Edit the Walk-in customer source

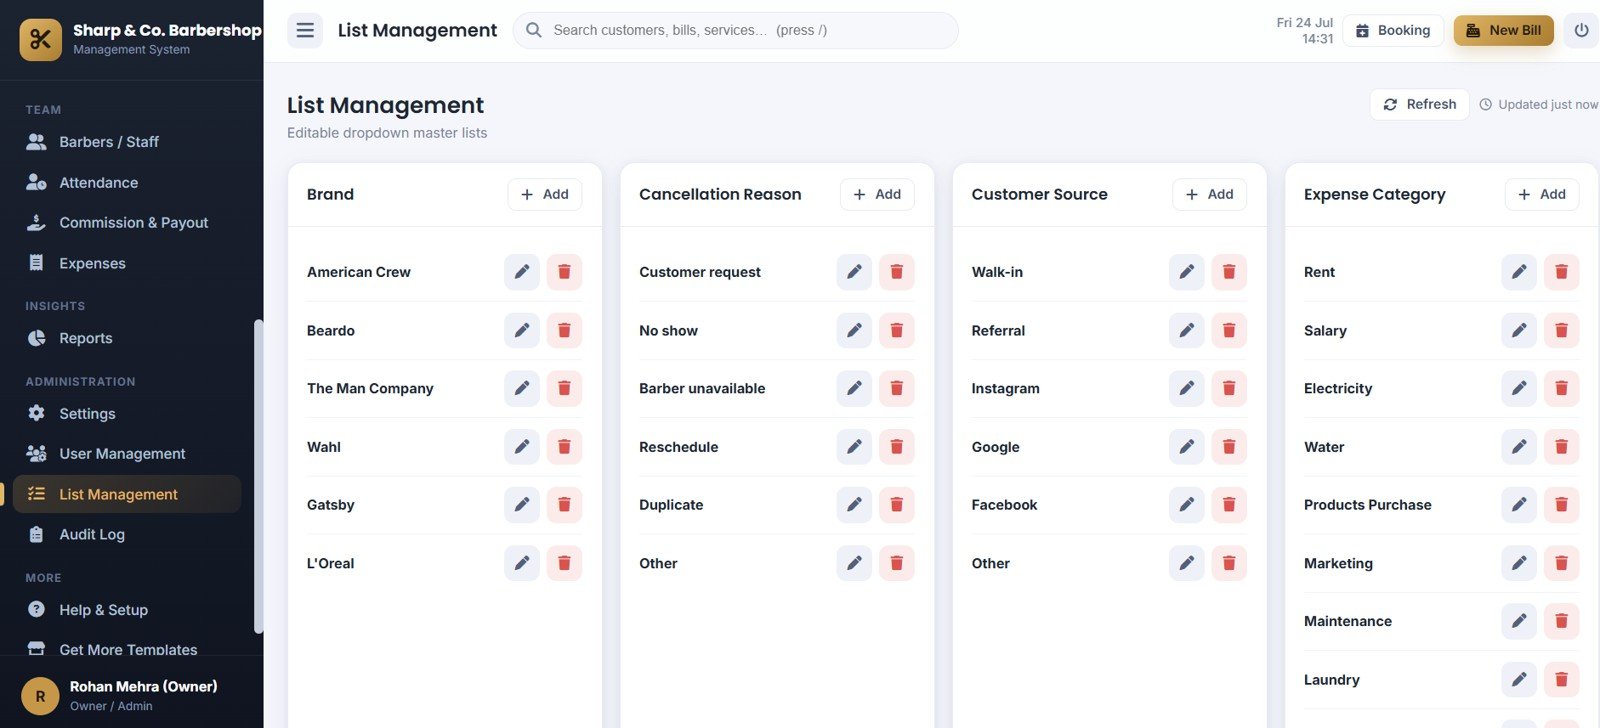pyautogui.click(x=1187, y=272)
